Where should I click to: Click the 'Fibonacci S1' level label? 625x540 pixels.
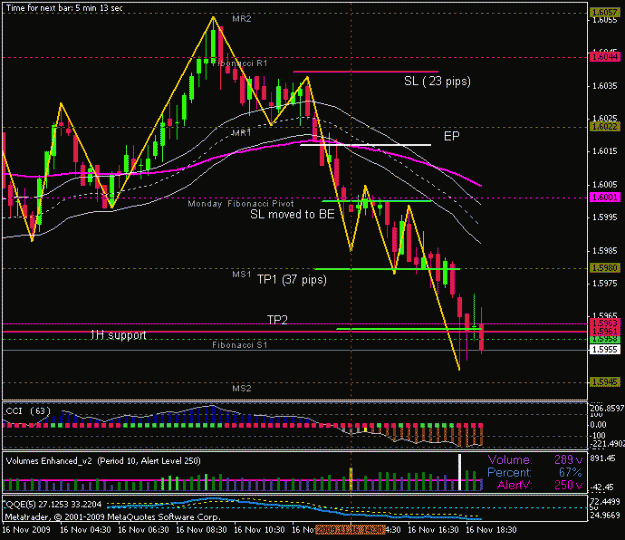tap(240, 345)
